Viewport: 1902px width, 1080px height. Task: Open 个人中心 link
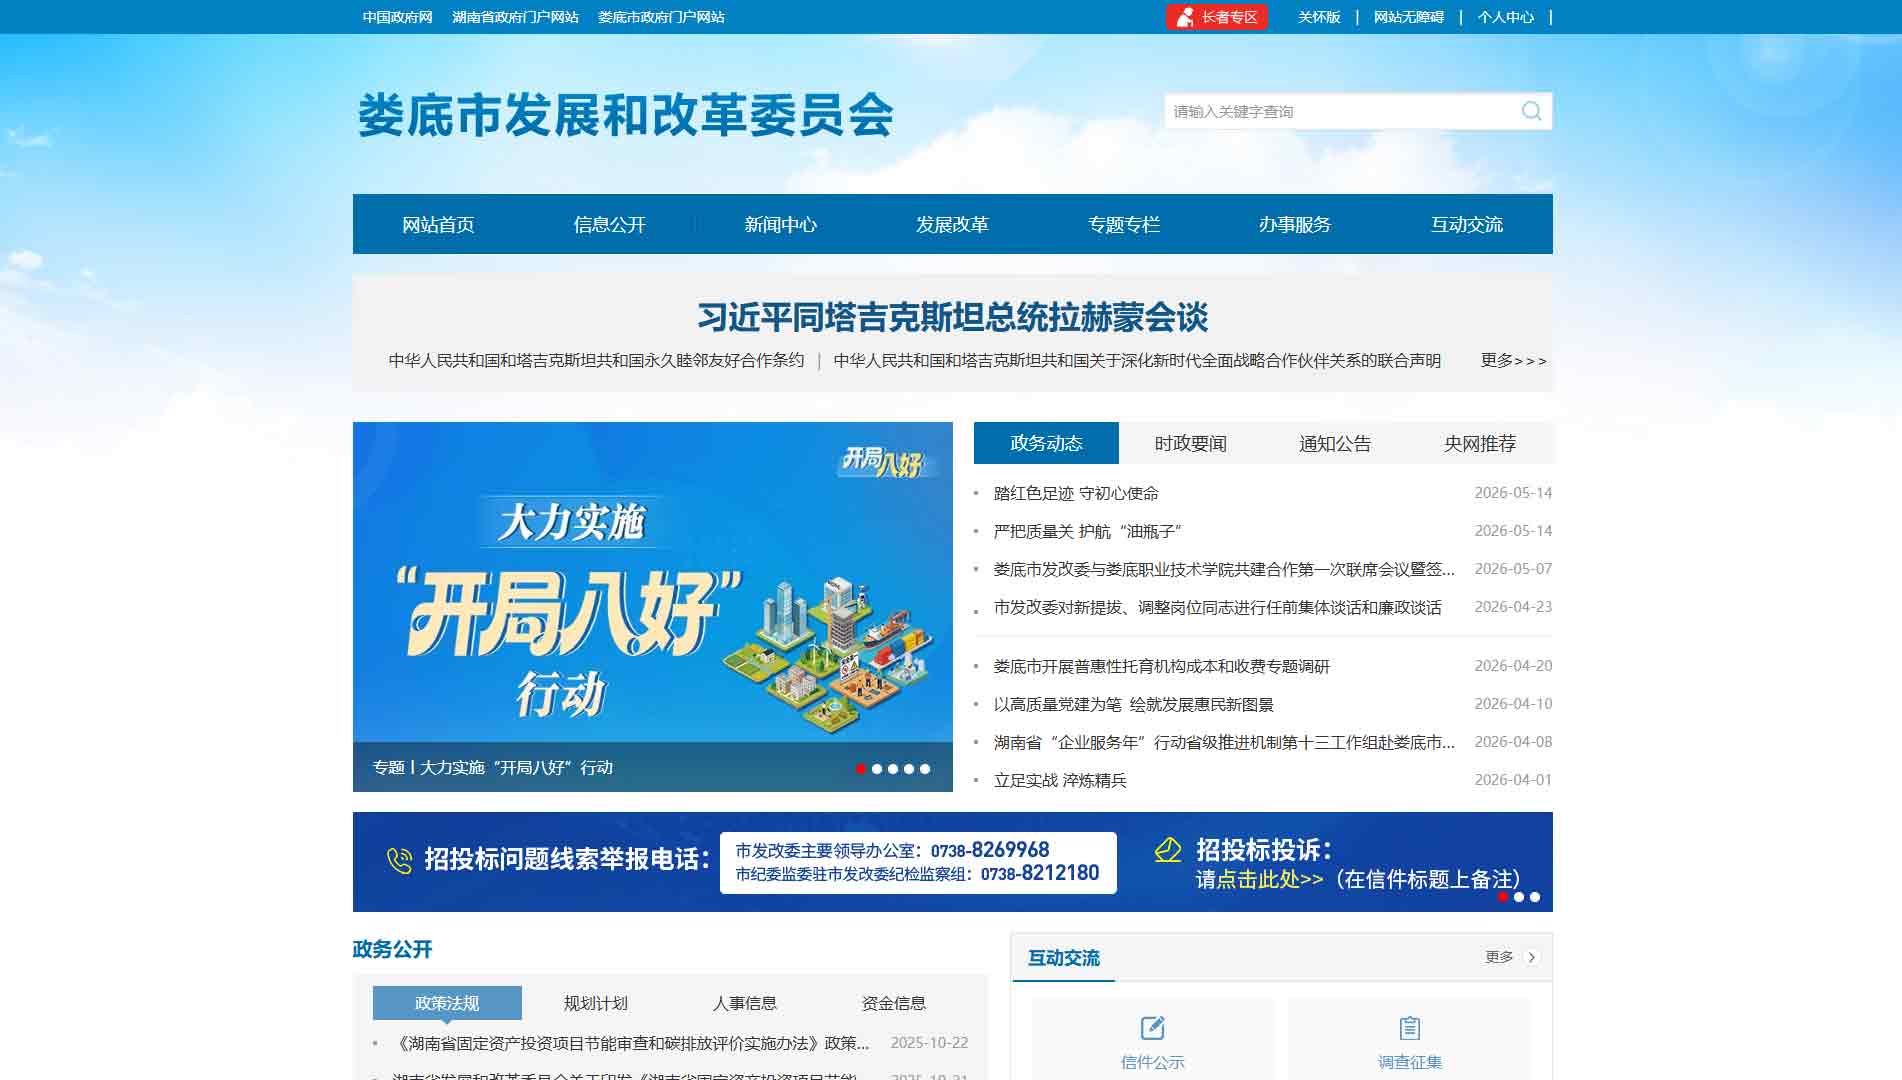pyautogui.click(x=1506, y=17)
